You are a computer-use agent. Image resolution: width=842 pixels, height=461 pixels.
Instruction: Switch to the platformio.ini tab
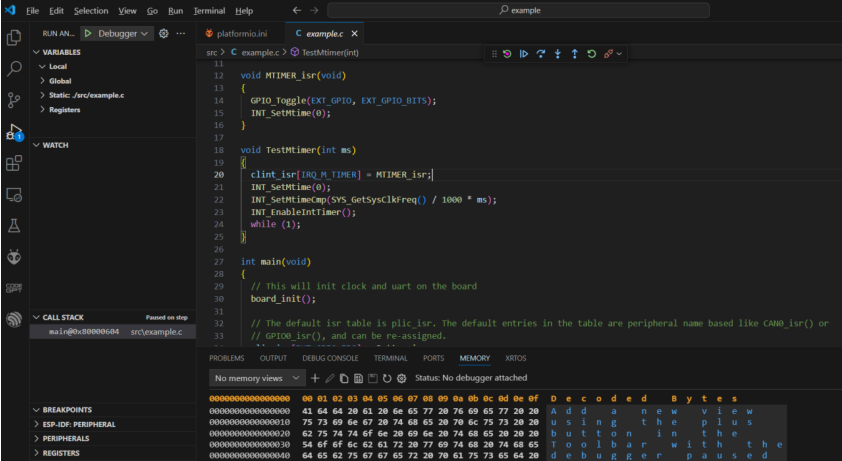tap(241, 33)
